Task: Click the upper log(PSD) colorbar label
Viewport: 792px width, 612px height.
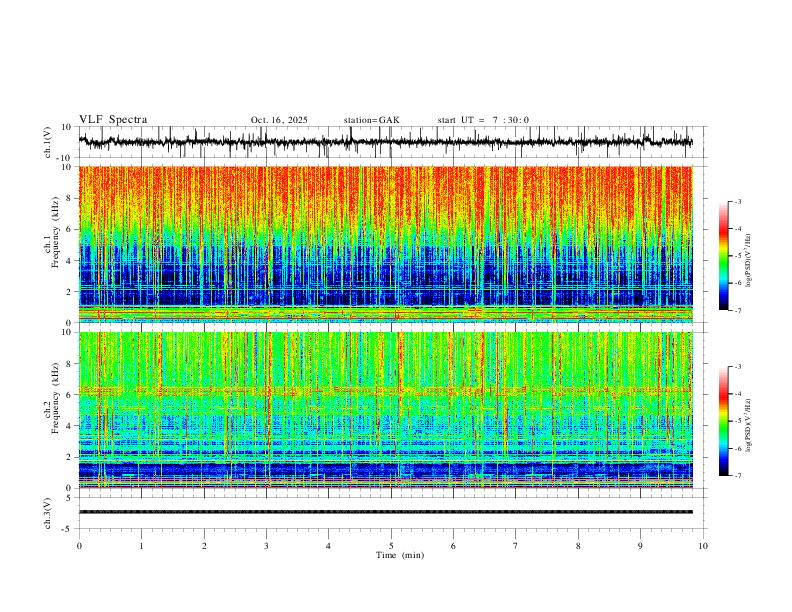Action: pyautogui.click(x=749, y=261)
